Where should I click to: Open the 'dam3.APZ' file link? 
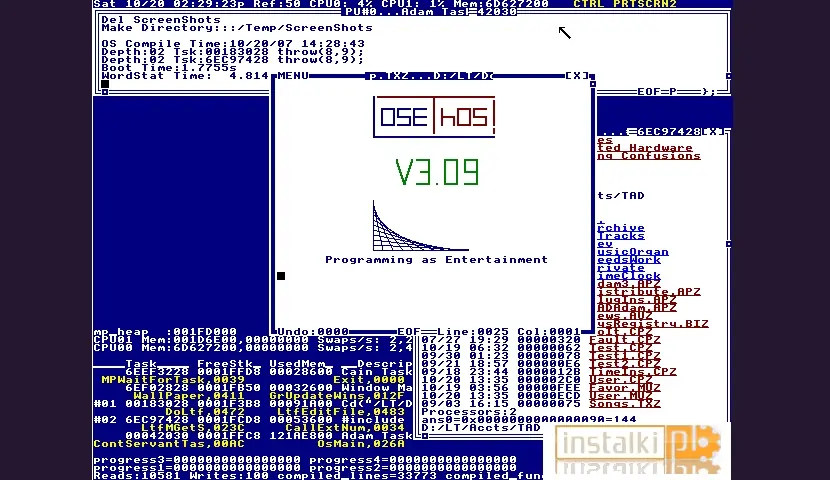[629, 284]
